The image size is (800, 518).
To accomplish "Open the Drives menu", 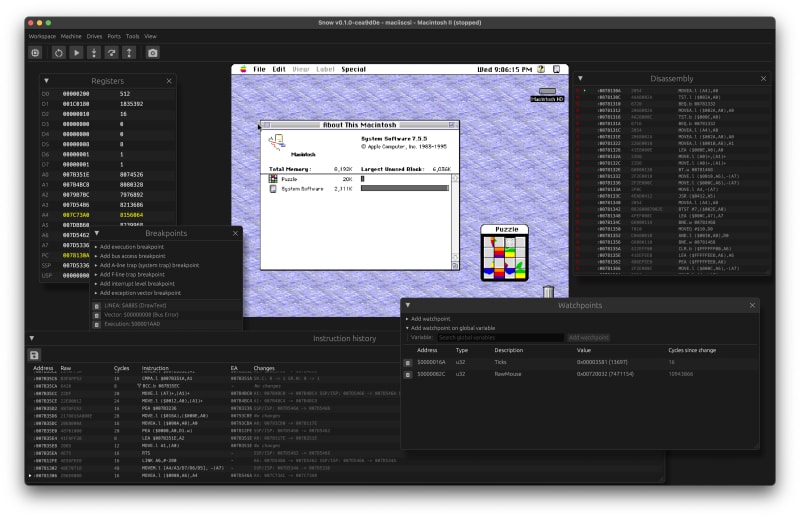I will (97, 36).
